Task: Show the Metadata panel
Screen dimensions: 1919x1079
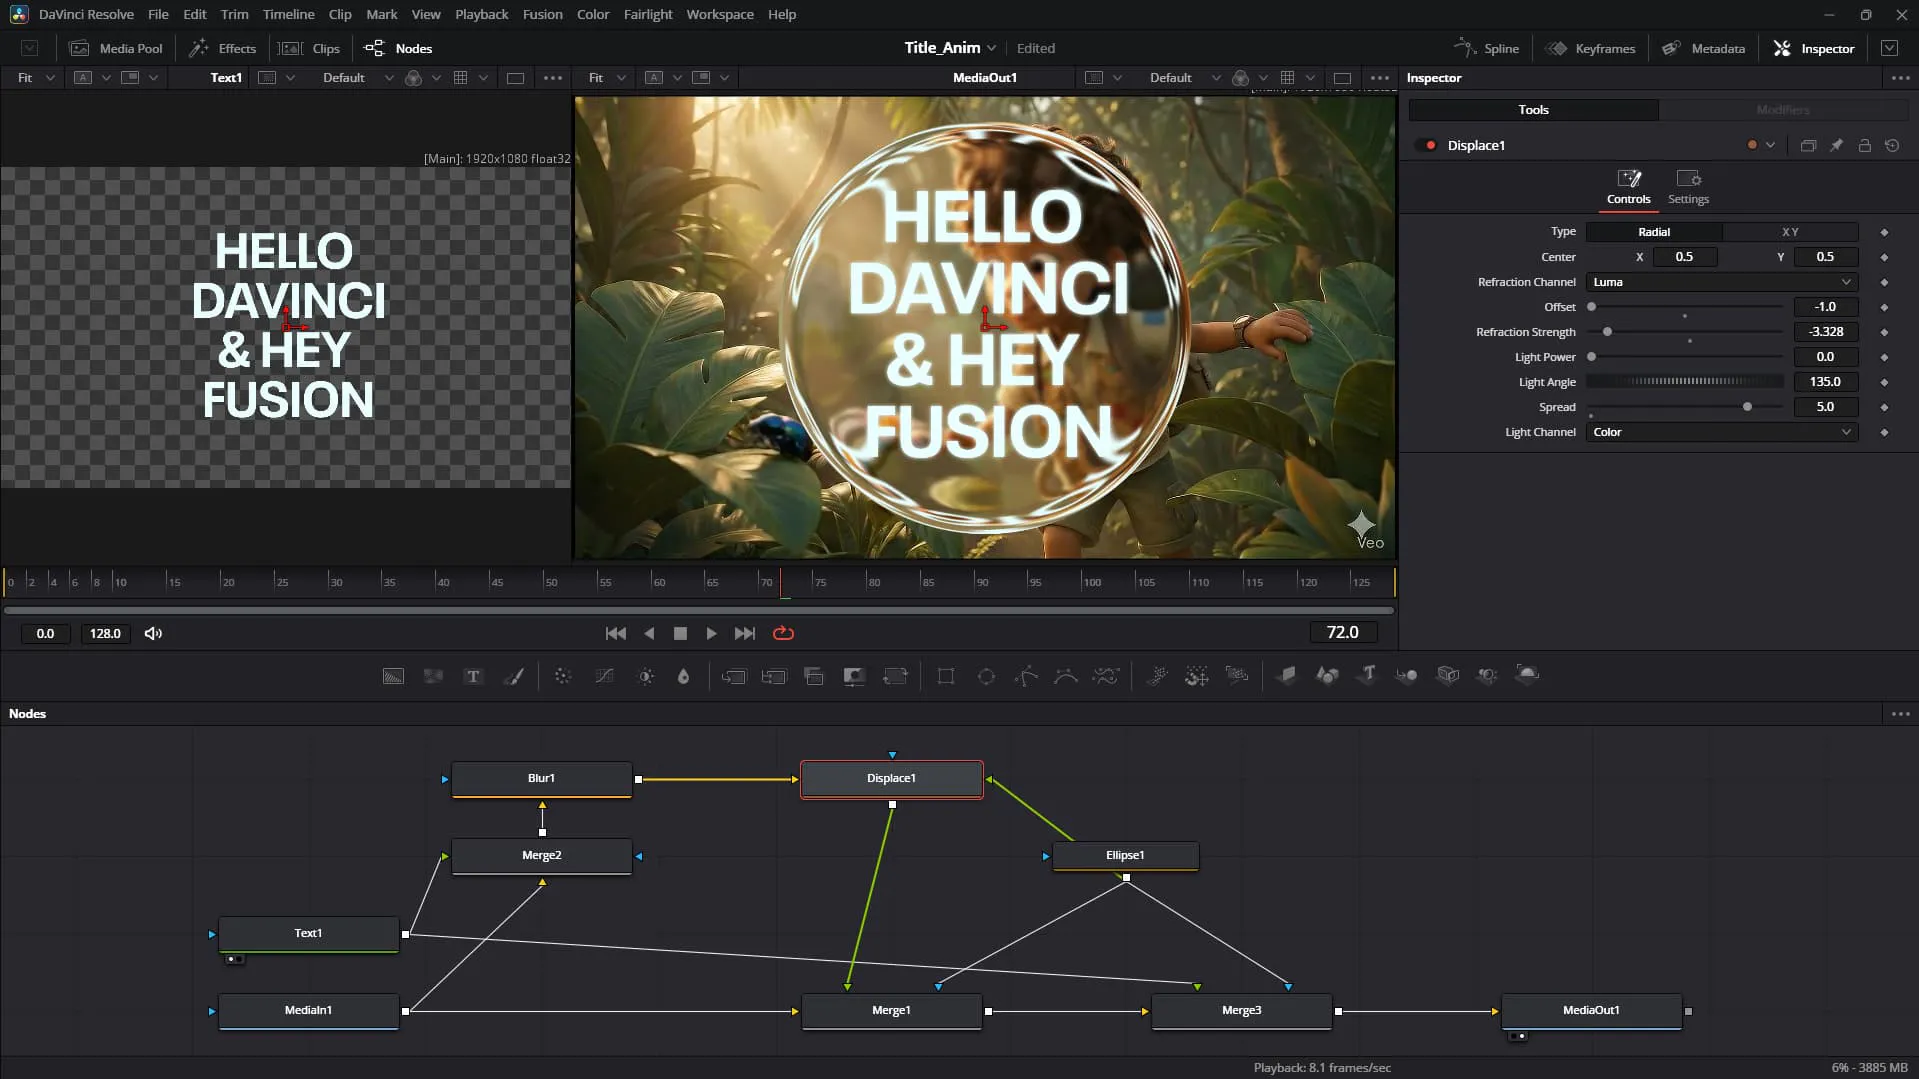Action: [x=1703, y=48]
